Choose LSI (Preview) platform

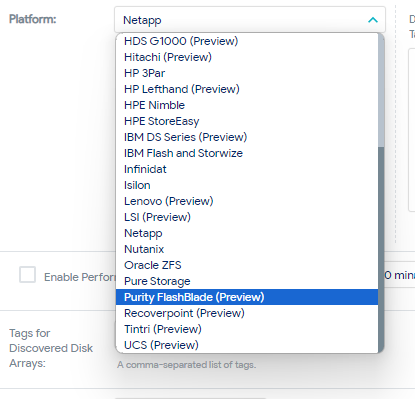247,217
